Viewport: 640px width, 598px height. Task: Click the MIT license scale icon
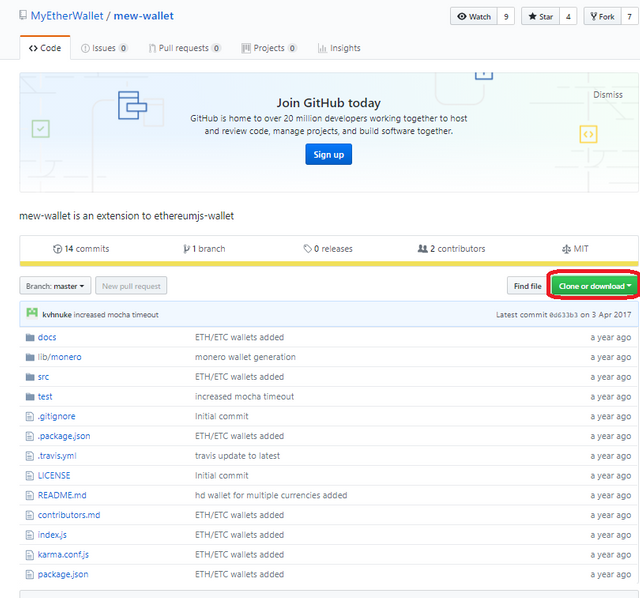[x=567, y=249]
